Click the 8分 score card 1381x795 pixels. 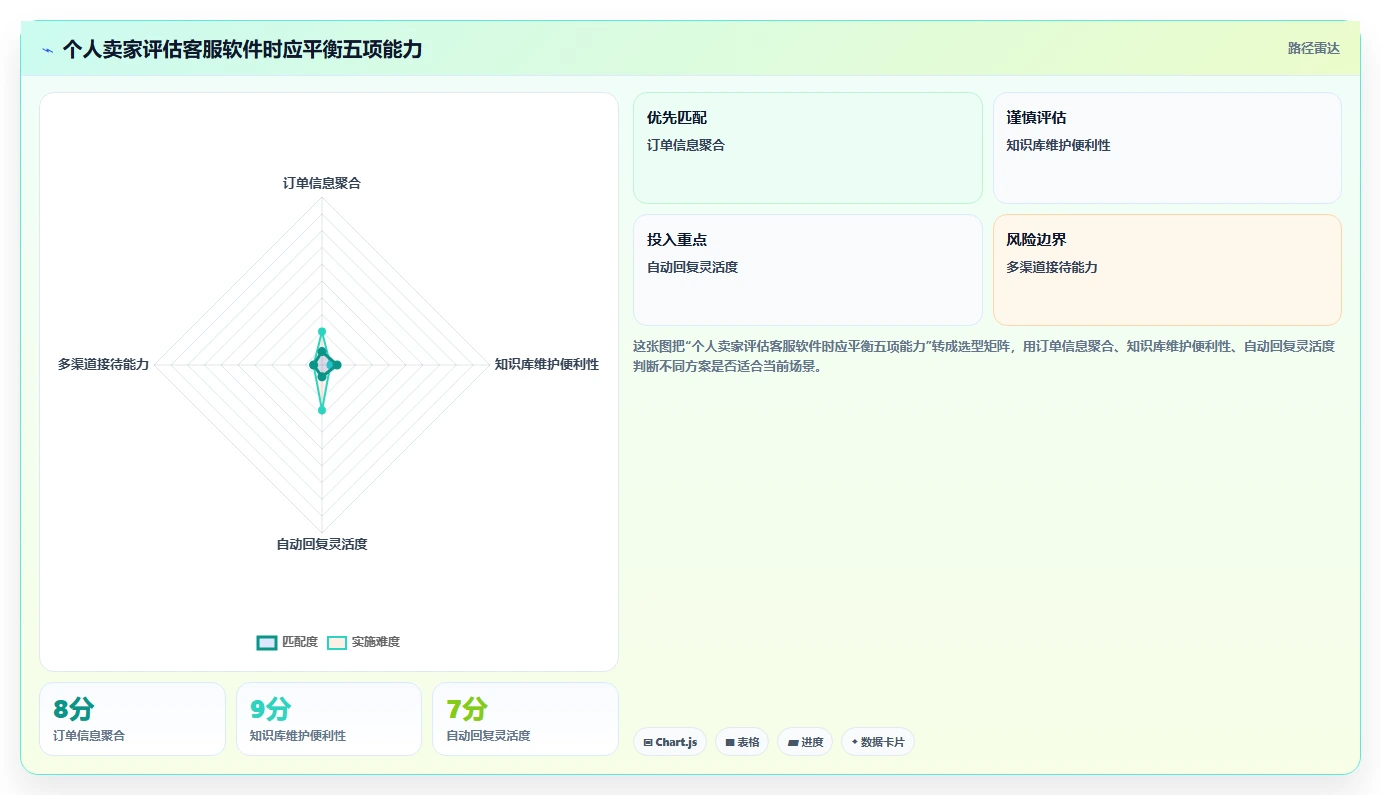132,719
